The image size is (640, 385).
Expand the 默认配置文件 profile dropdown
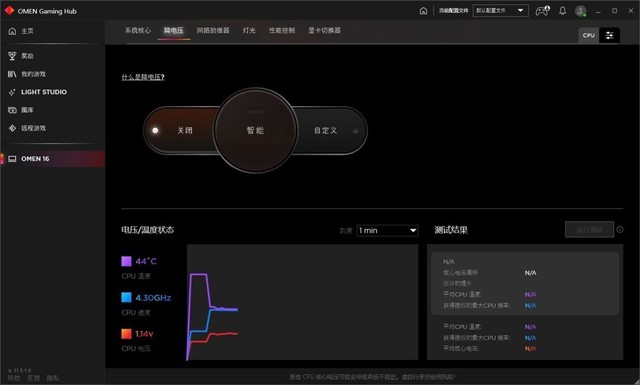click(500, 11)
